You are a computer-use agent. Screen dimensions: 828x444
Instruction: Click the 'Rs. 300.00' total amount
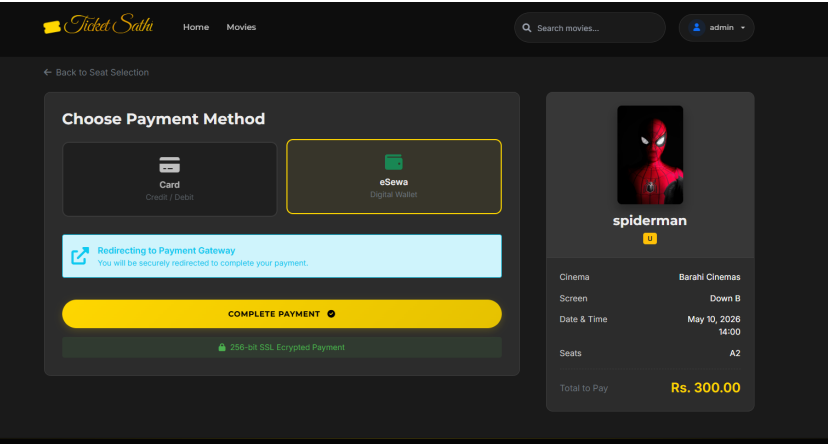705,388
